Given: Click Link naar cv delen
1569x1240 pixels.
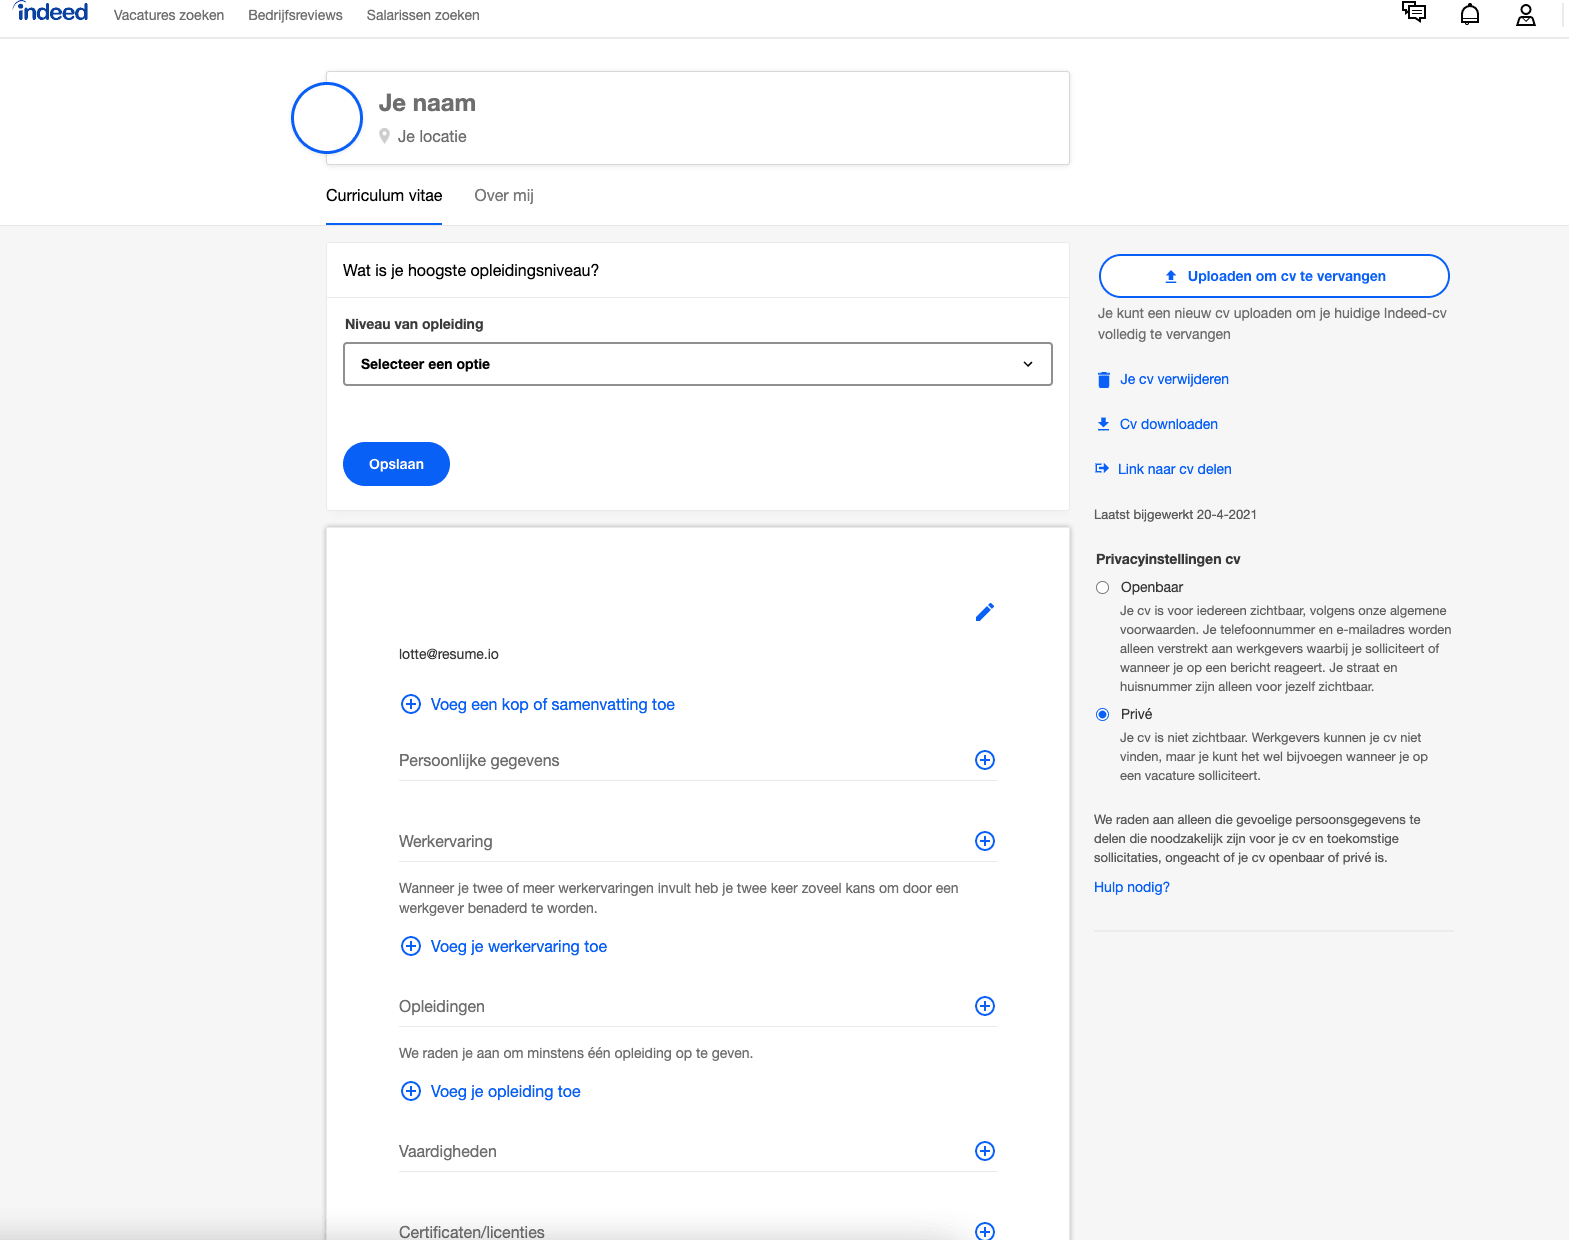Looking at the screenshot, I should [x=1175, y=469].
